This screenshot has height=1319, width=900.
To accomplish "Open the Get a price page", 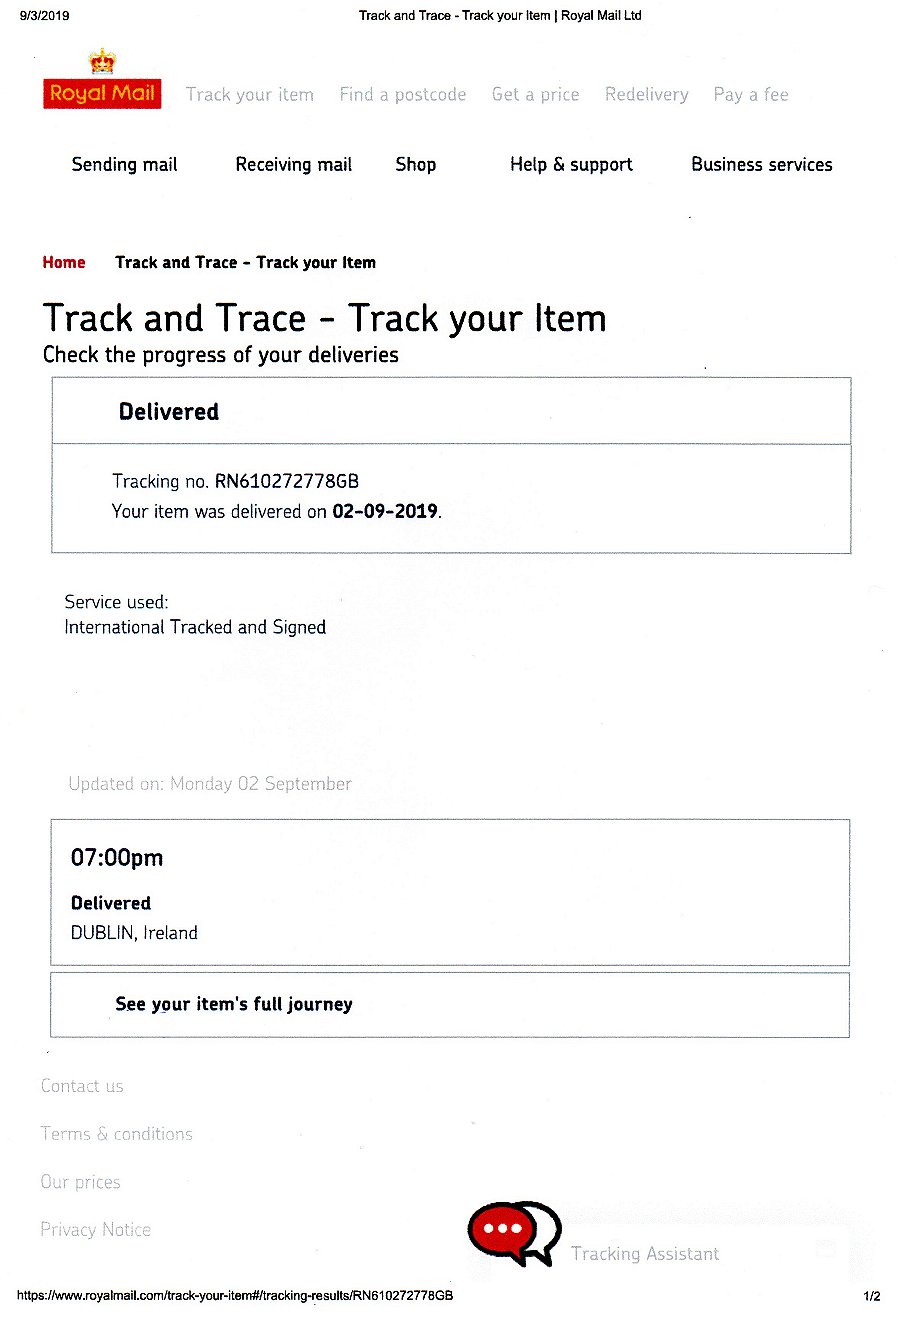I will 535,95.
